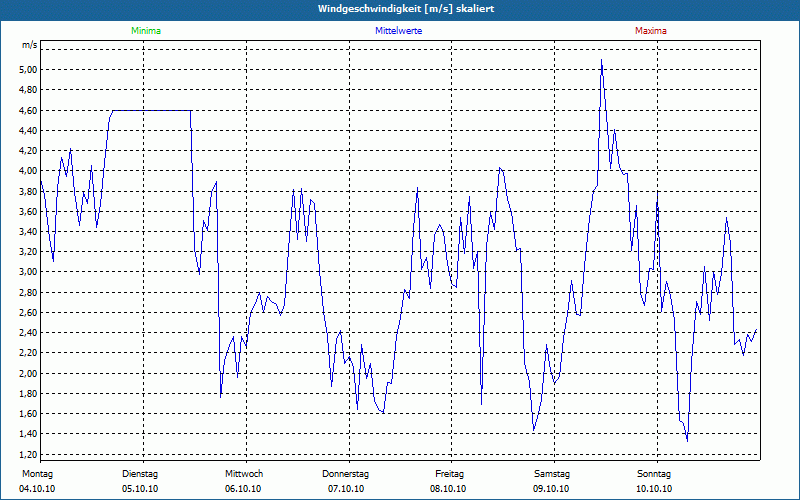
Task: Click the Freitag day label
Action: point(449,474)
